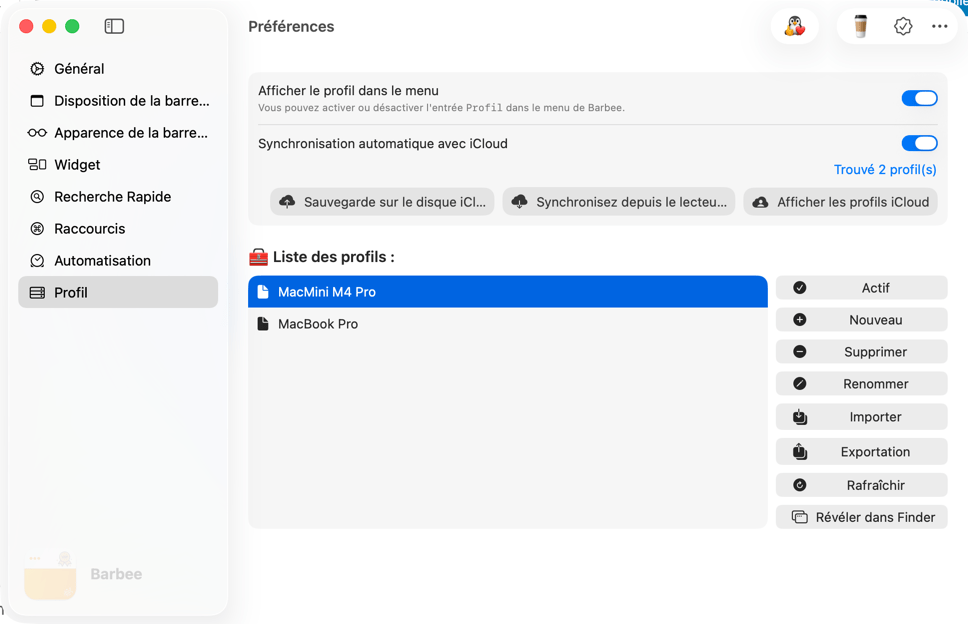Screen dimensions: 968x624
Task: Toggle Afficher le profil dans le menu
Action: [x=919, y=98]
